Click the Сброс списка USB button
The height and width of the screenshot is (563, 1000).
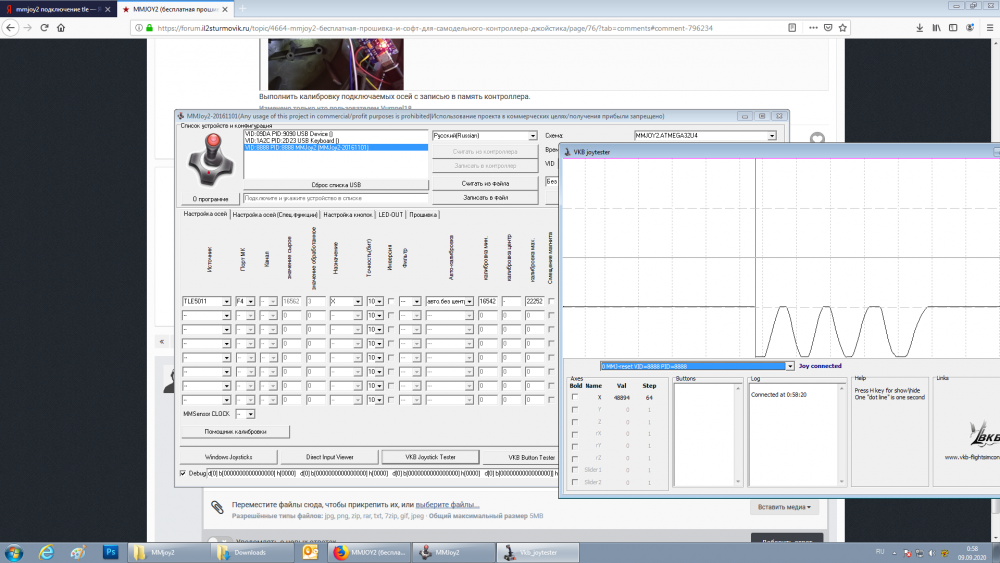coord(335,185)
